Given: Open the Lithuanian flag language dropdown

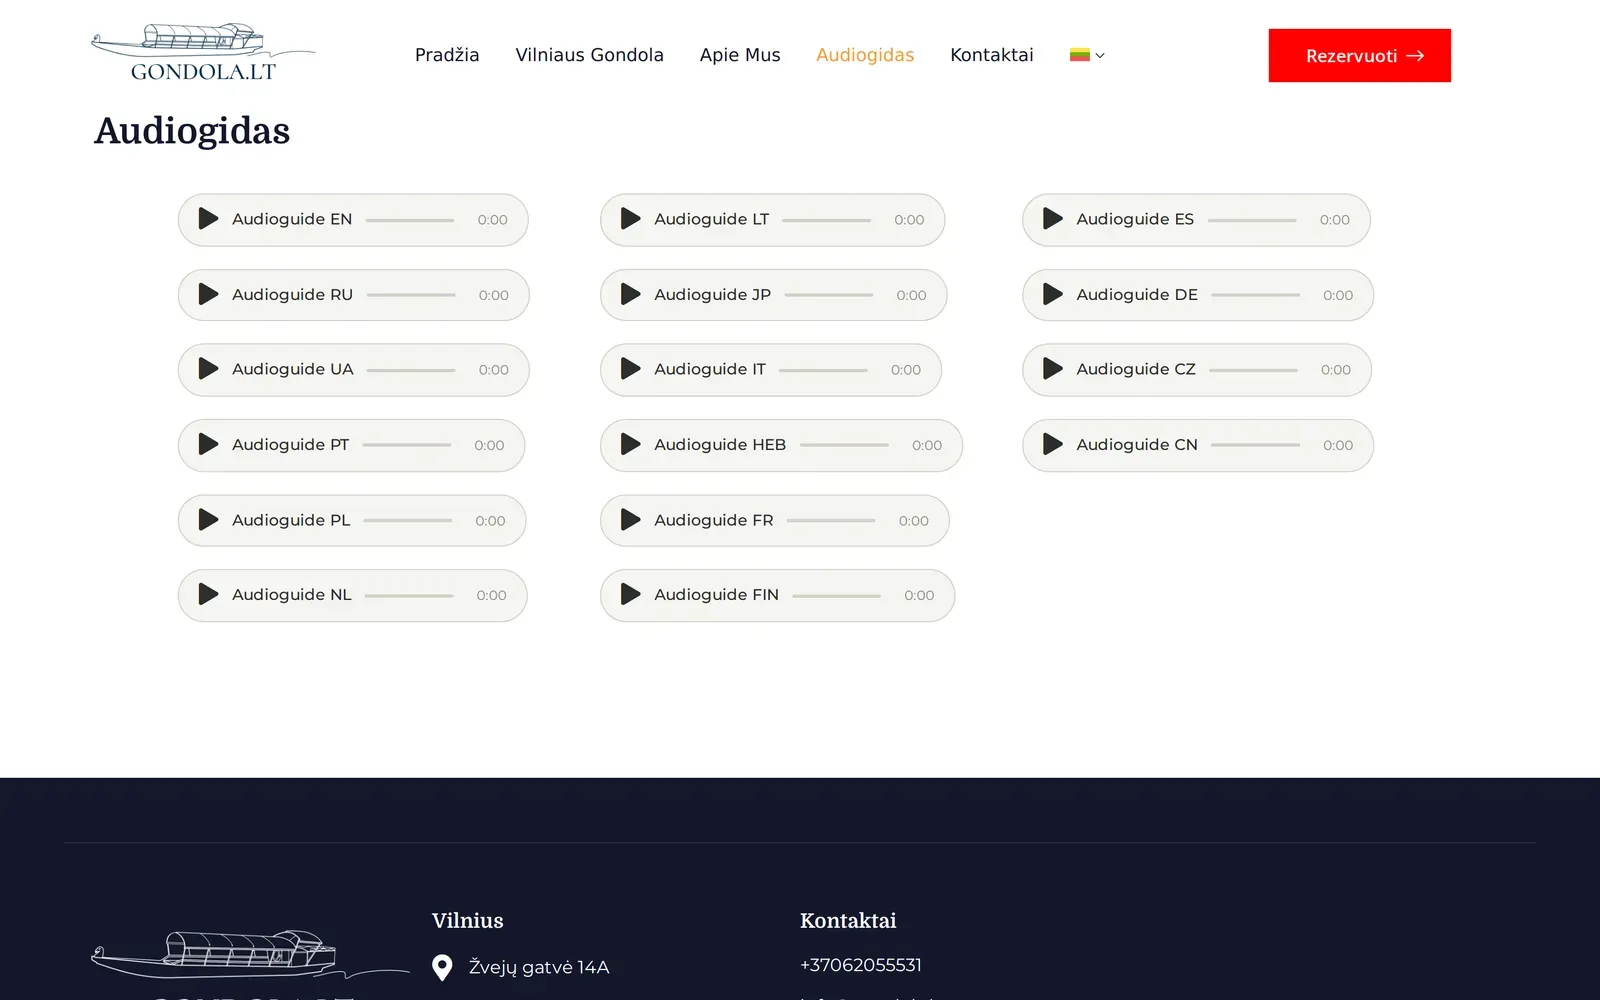Looking at the screenshot, I should click(1087, 55).
